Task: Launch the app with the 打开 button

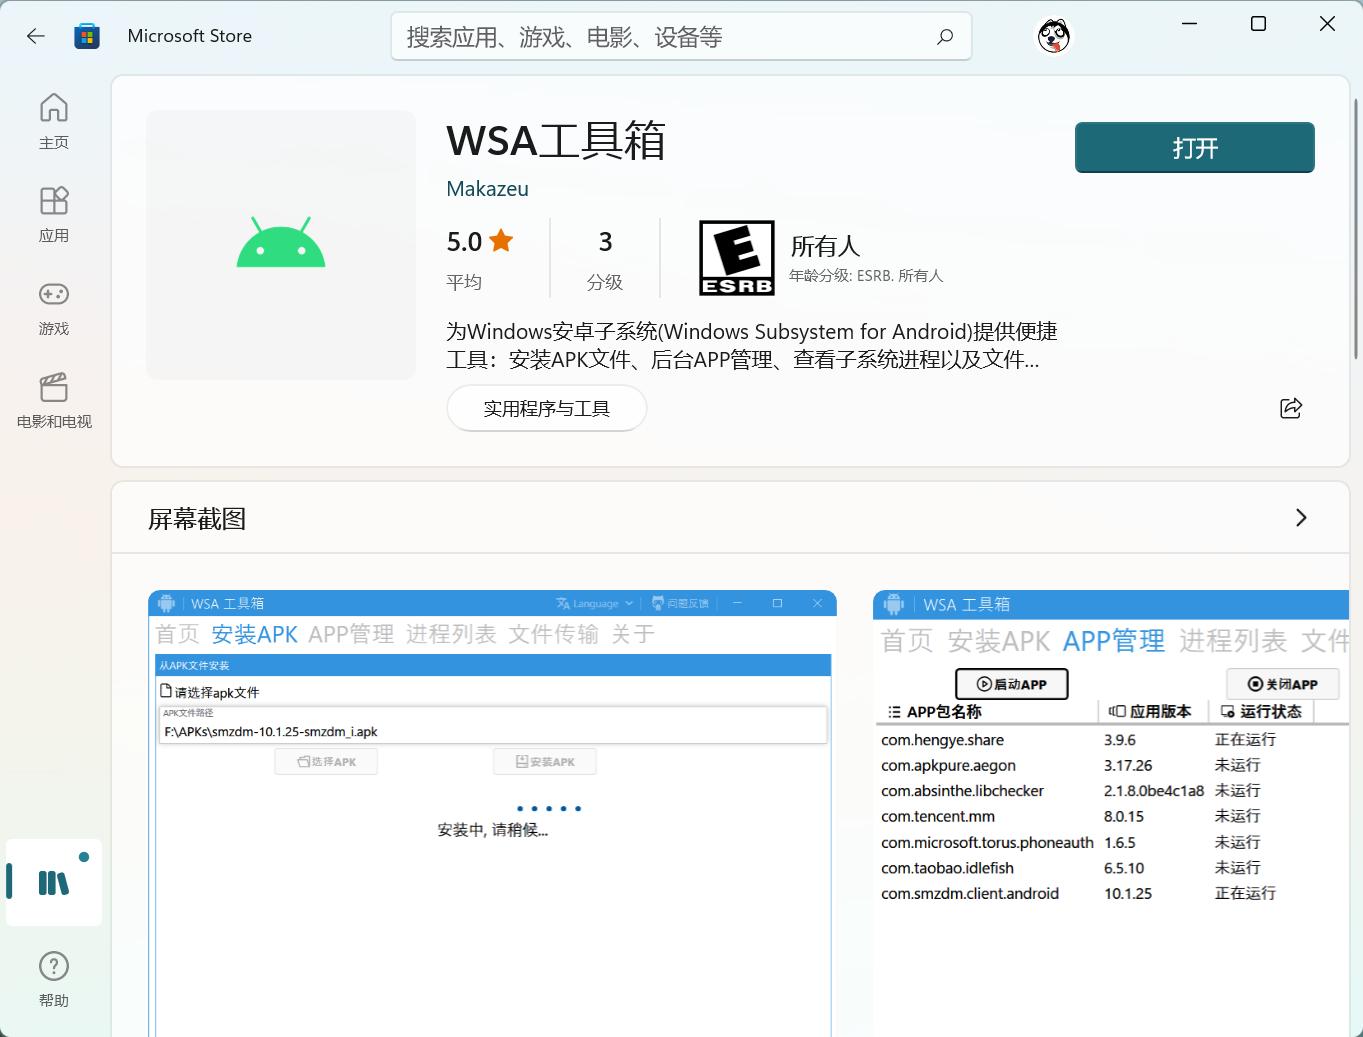Action: click(x=1194, y=147)
